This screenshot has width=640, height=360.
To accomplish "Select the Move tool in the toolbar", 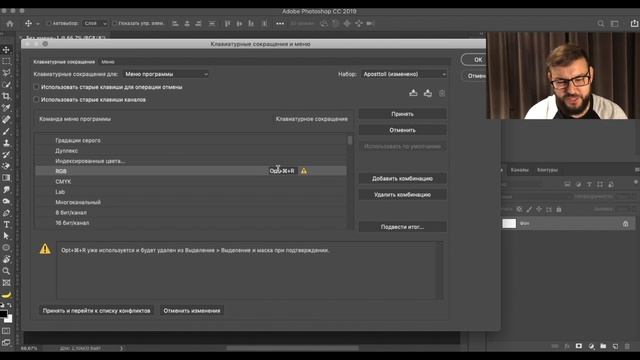I will (x=6, y=50).
